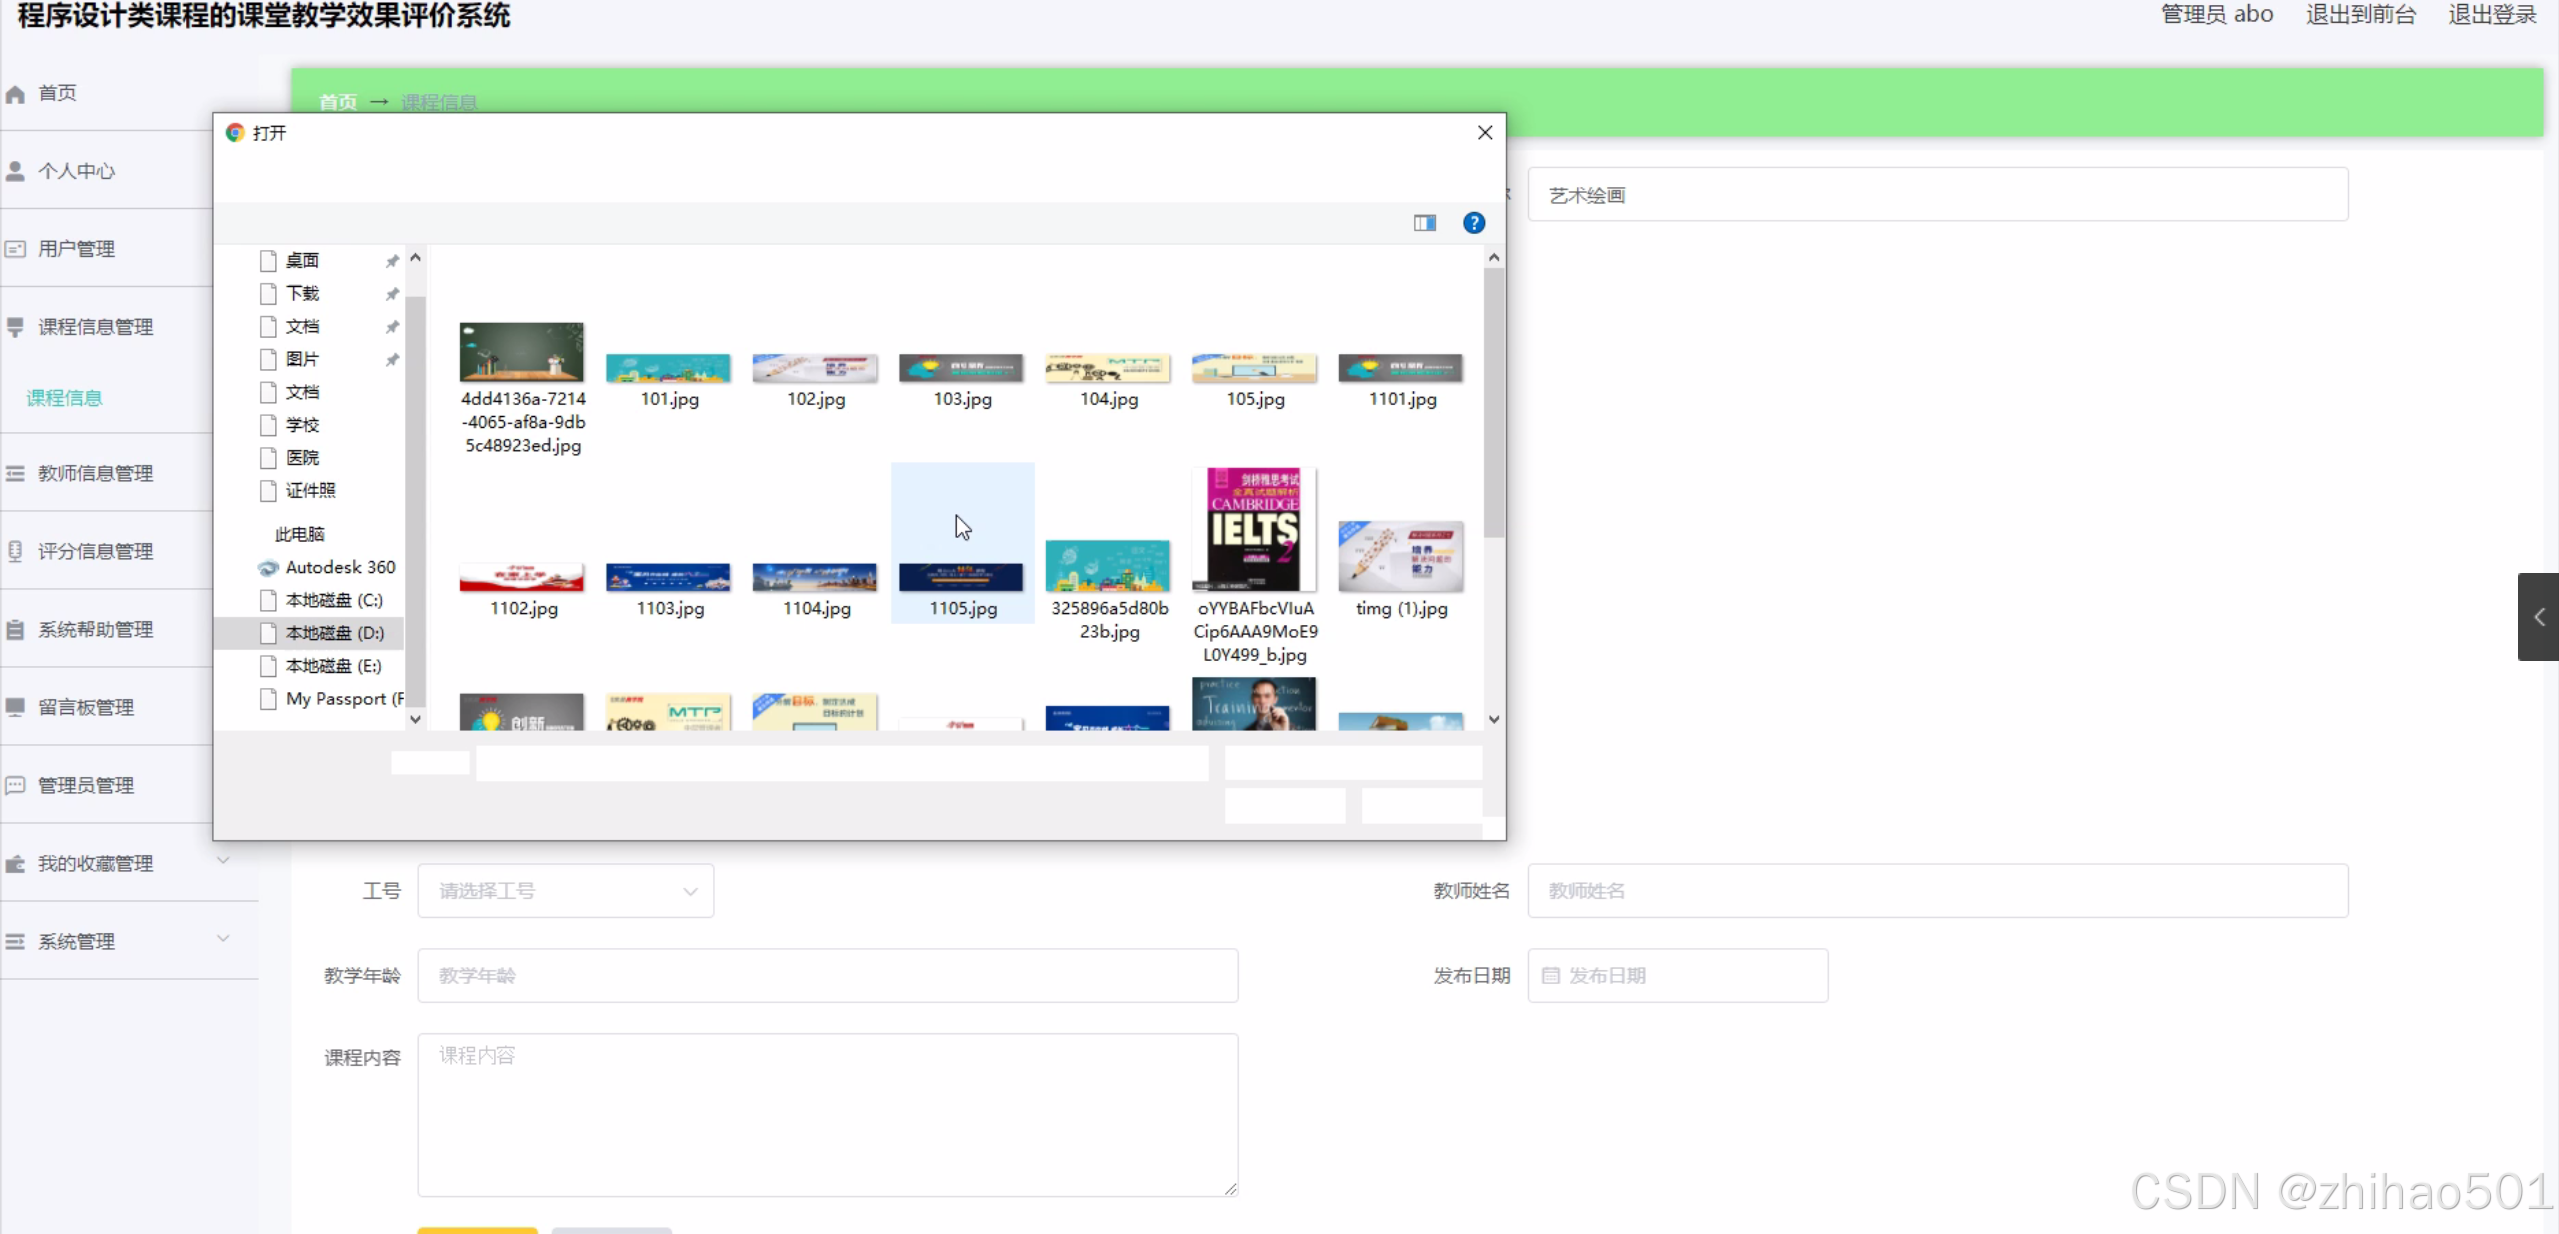Click the 教师姓名 input field
The height and width of the screenshot is (1234, 2559).
click(x=1937, y=891)
